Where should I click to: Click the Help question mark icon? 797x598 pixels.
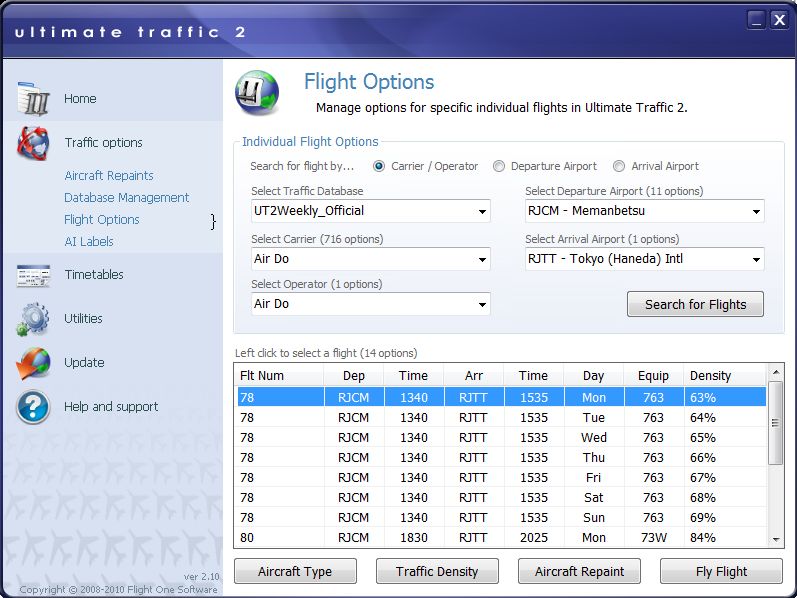(33, 407)
